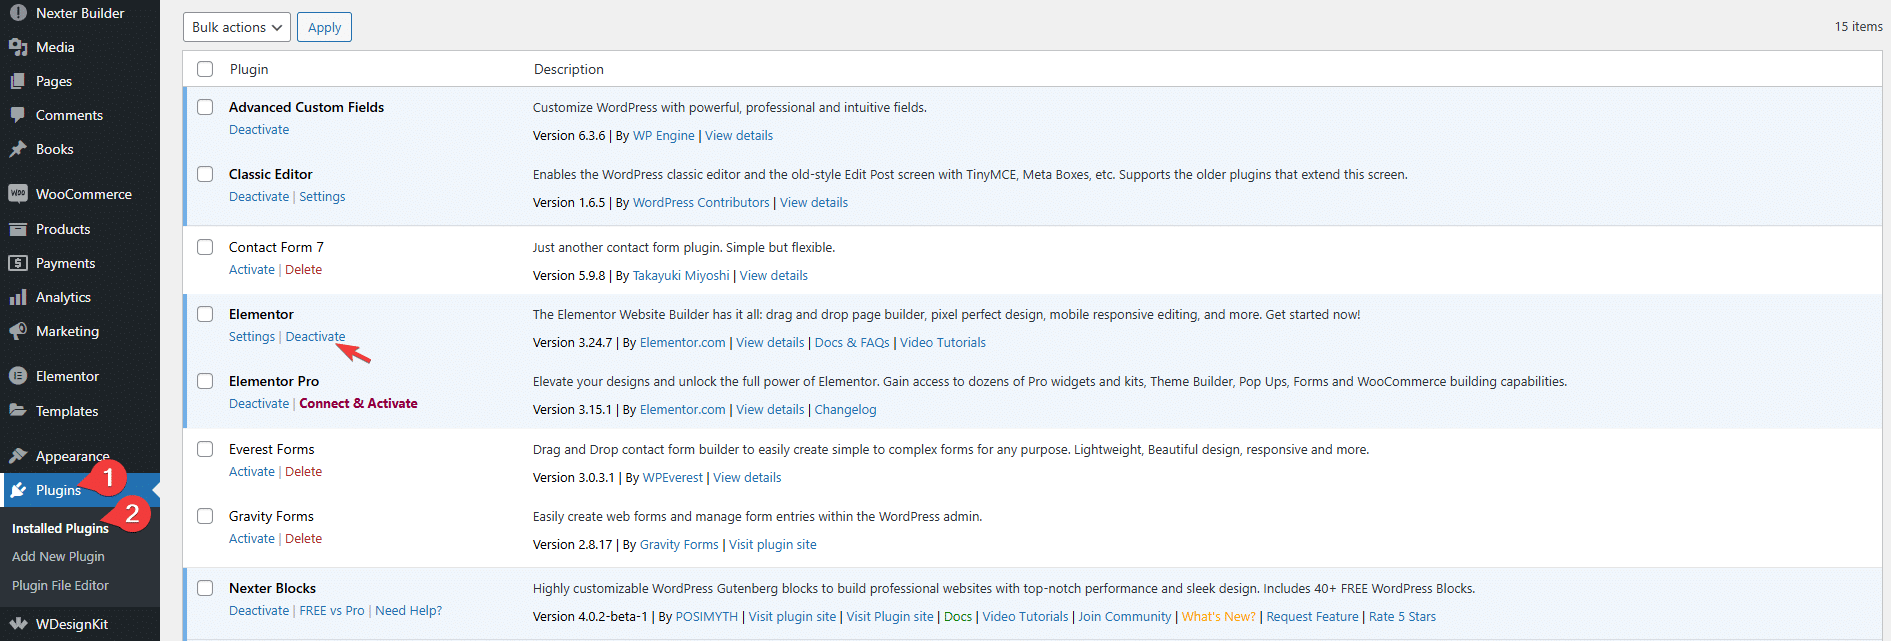Open Marketing via the megaphone icon
Image resolution: width=1891 pixels, height=641 pixels.
[18, 331]
